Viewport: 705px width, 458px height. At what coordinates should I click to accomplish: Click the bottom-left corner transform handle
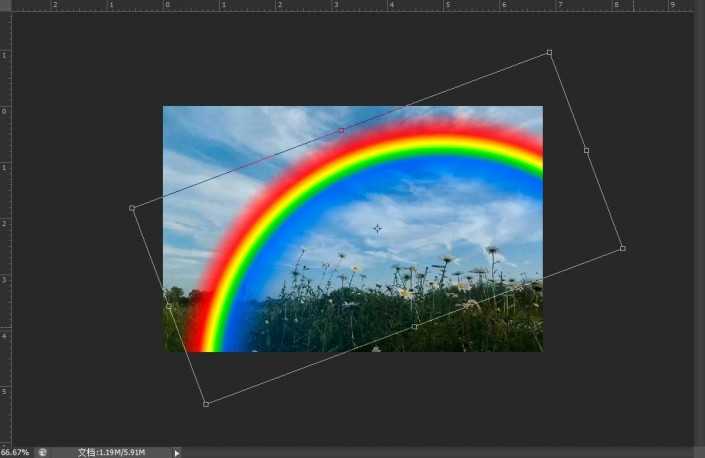click(x=206, y=404)
